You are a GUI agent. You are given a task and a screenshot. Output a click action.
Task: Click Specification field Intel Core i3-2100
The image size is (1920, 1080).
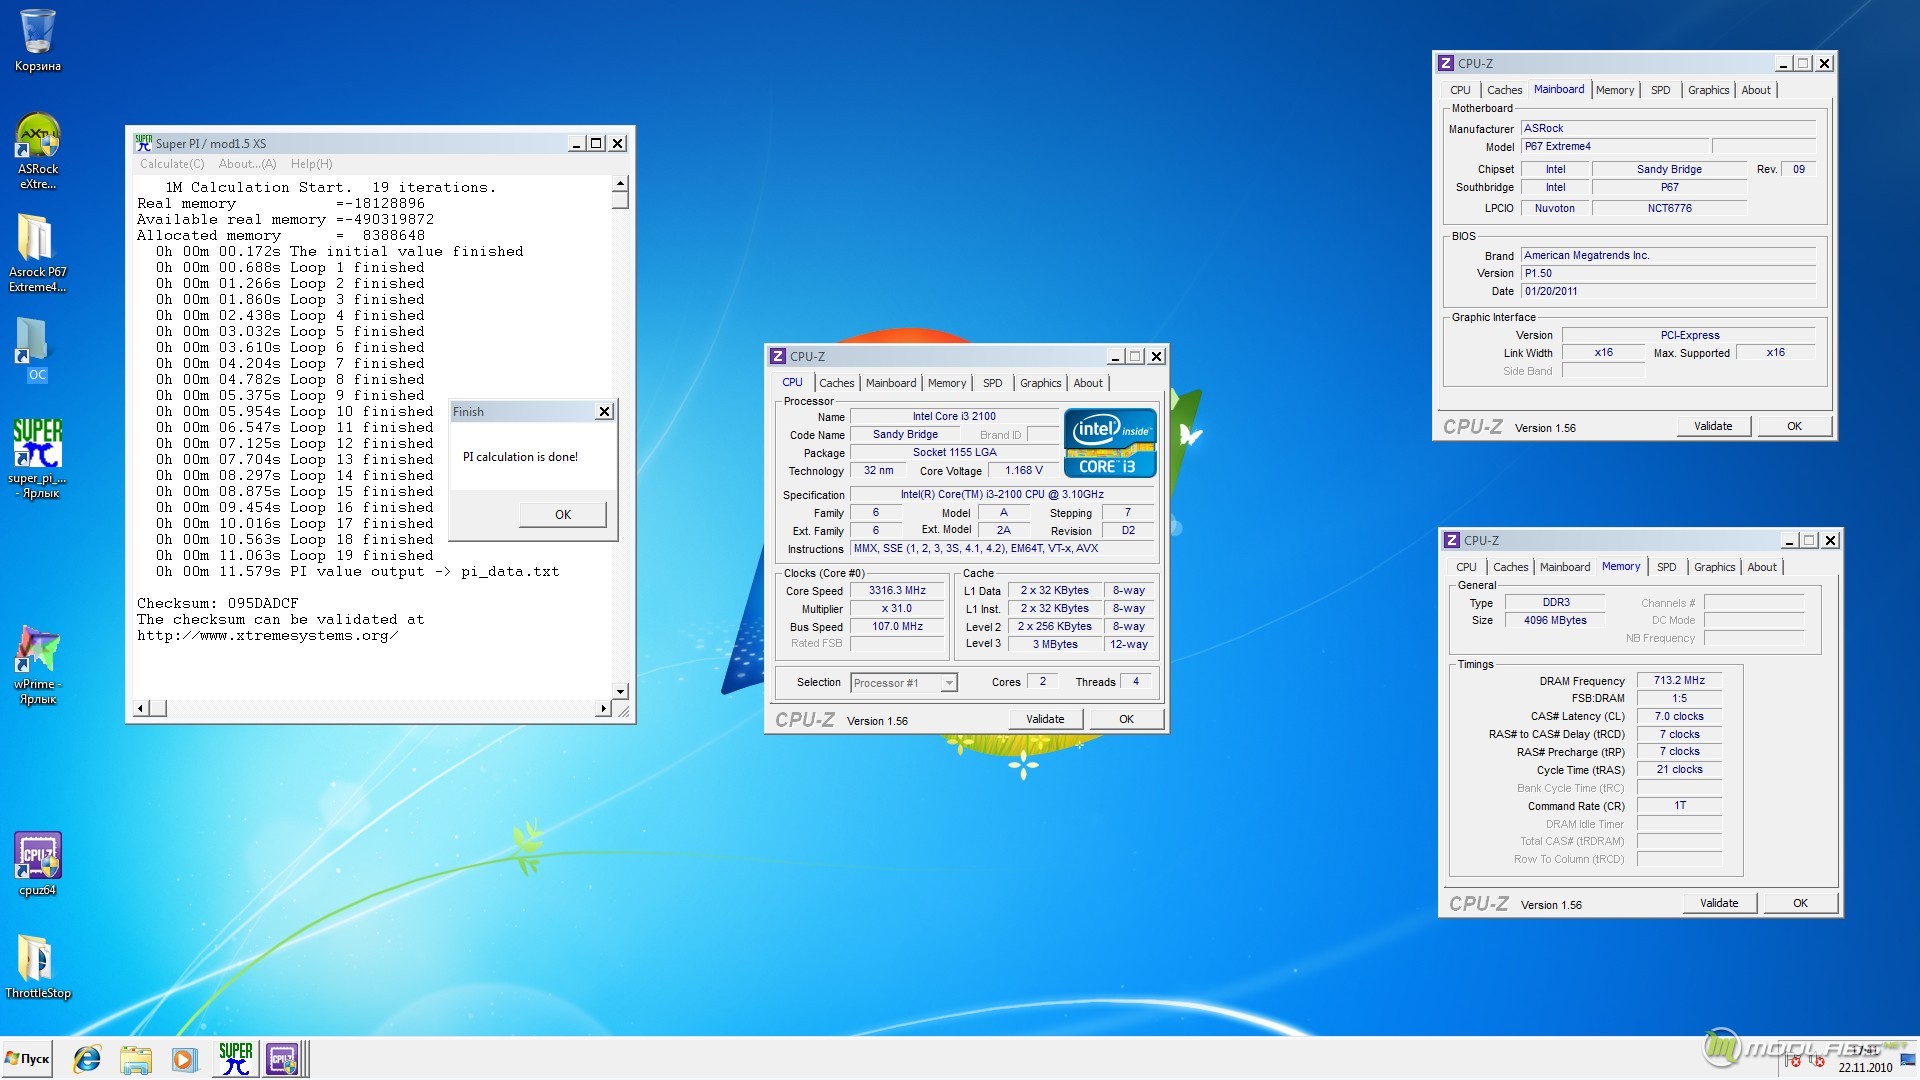tap(1002, 494)
